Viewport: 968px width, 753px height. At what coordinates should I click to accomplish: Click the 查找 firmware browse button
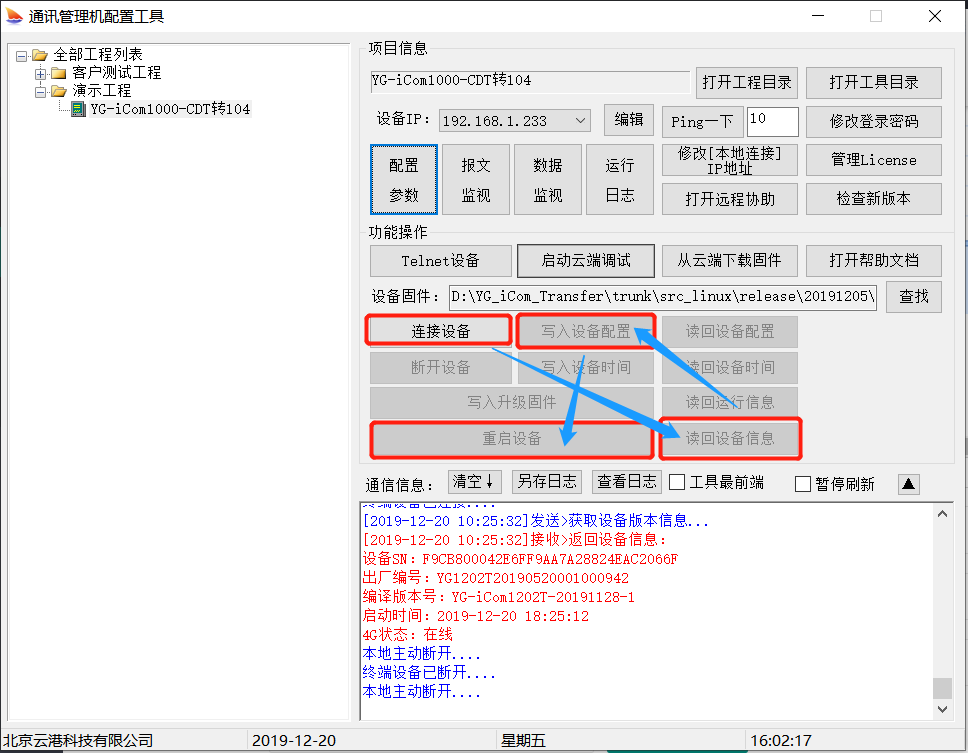(914, 297)
